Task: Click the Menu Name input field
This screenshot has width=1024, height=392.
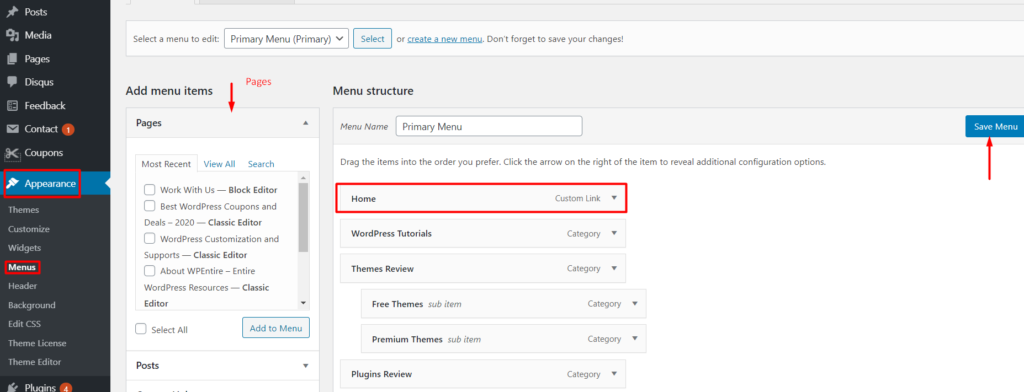Action: pyautogui.click(x=489, y=126)
